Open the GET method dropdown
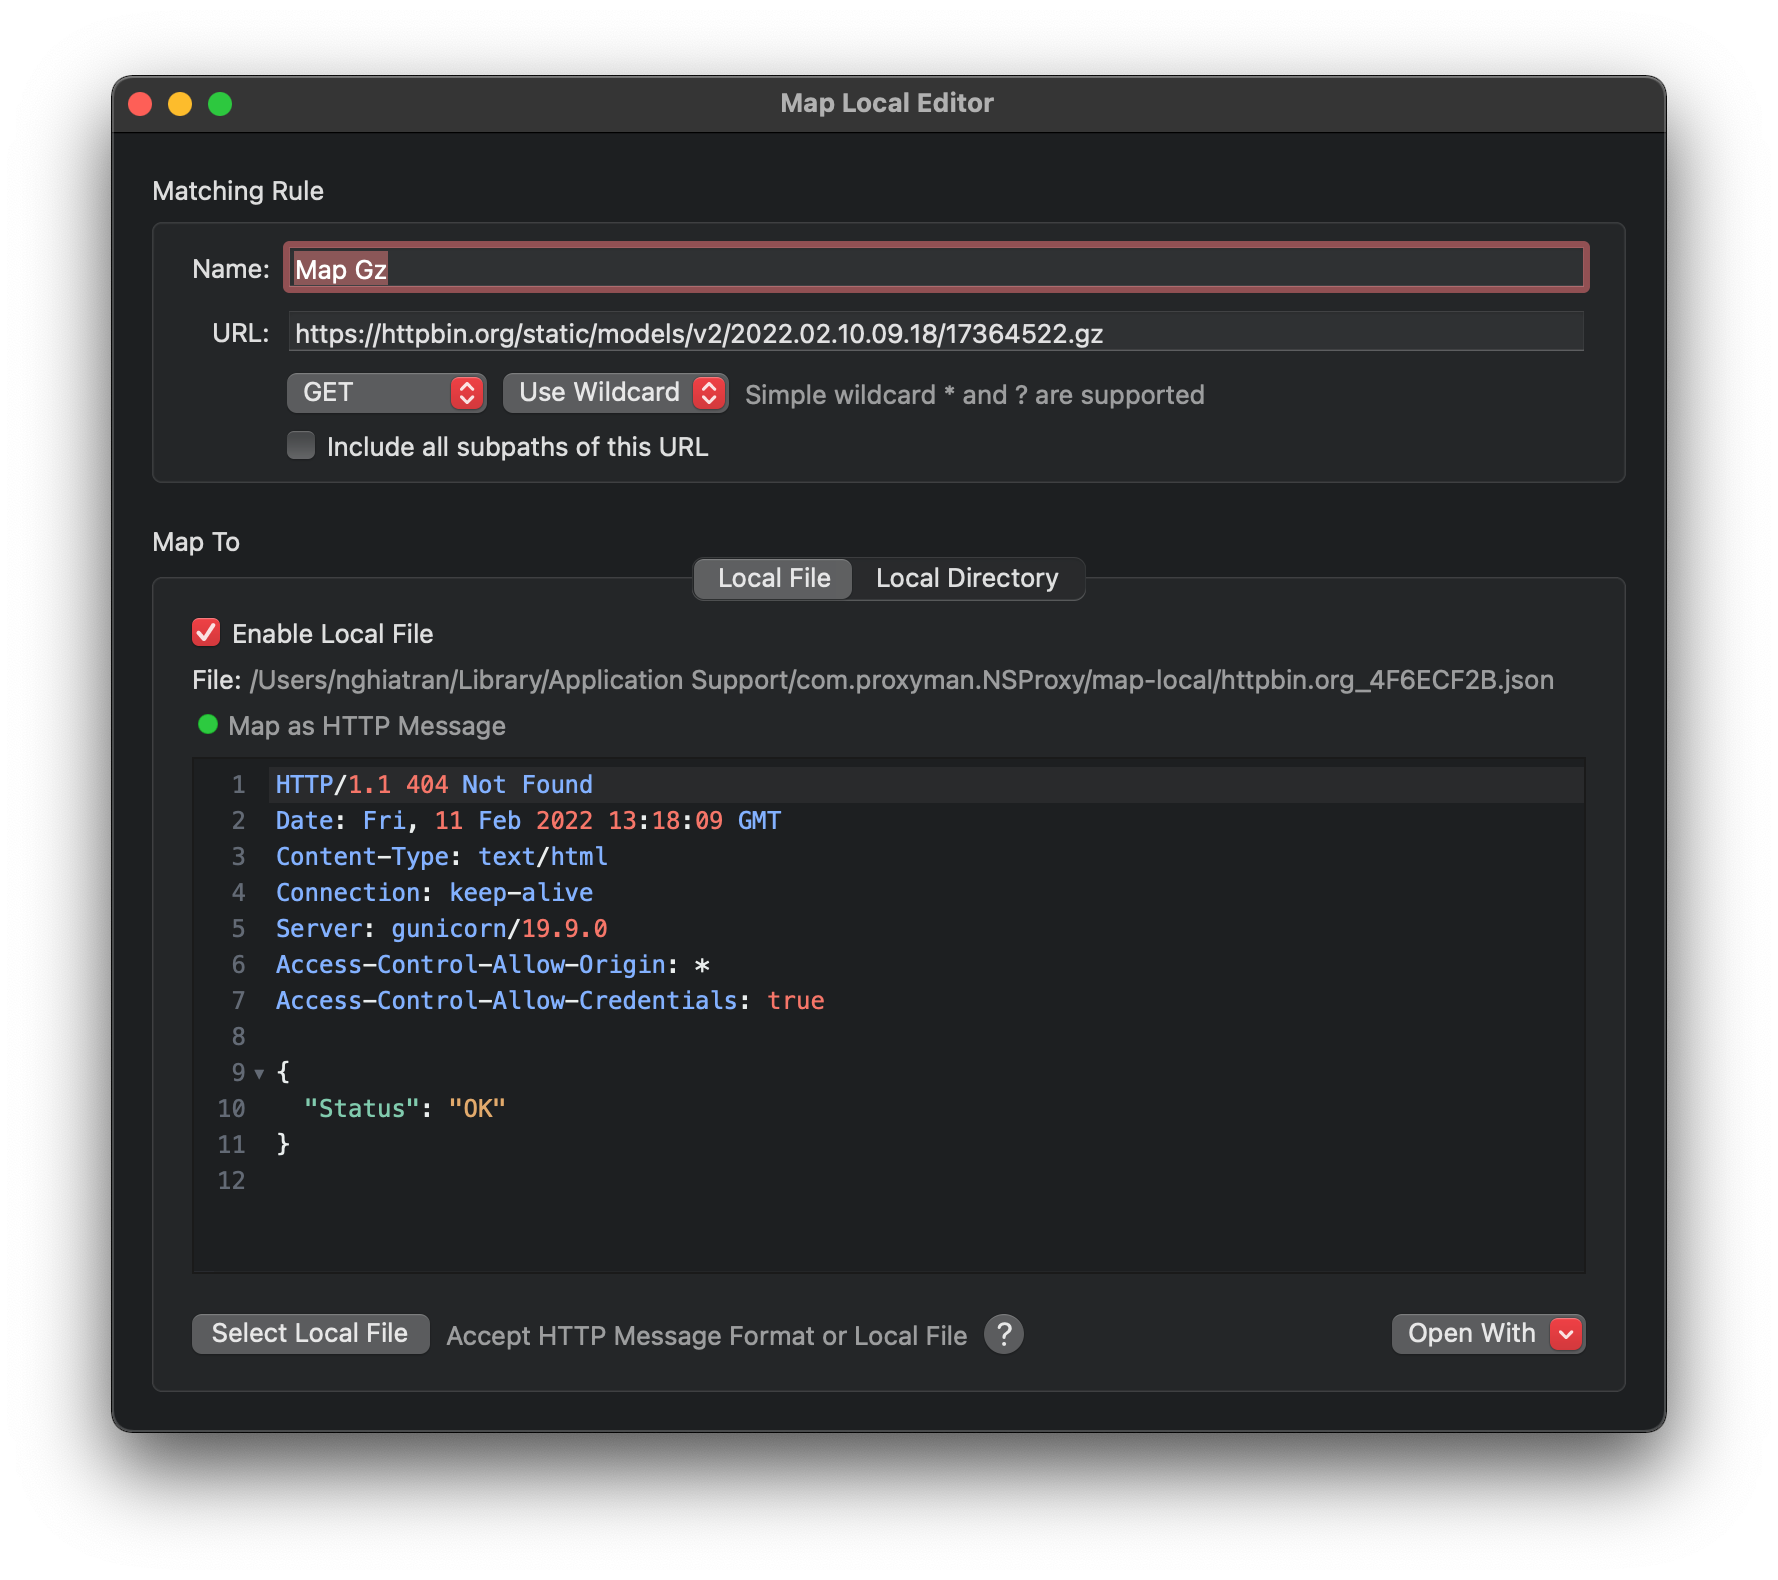1778x1580 pixels. click(x=386, y=393)
